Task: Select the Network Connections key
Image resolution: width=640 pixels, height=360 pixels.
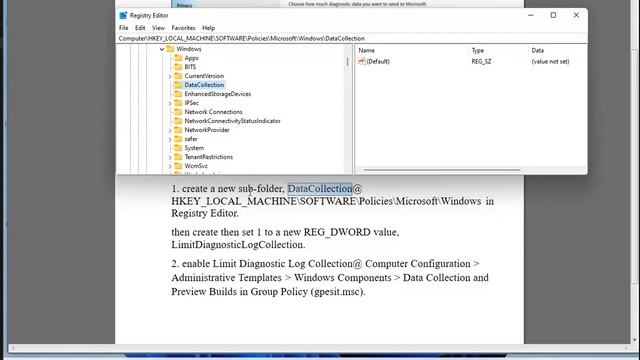Action: (x=213, y=112)
